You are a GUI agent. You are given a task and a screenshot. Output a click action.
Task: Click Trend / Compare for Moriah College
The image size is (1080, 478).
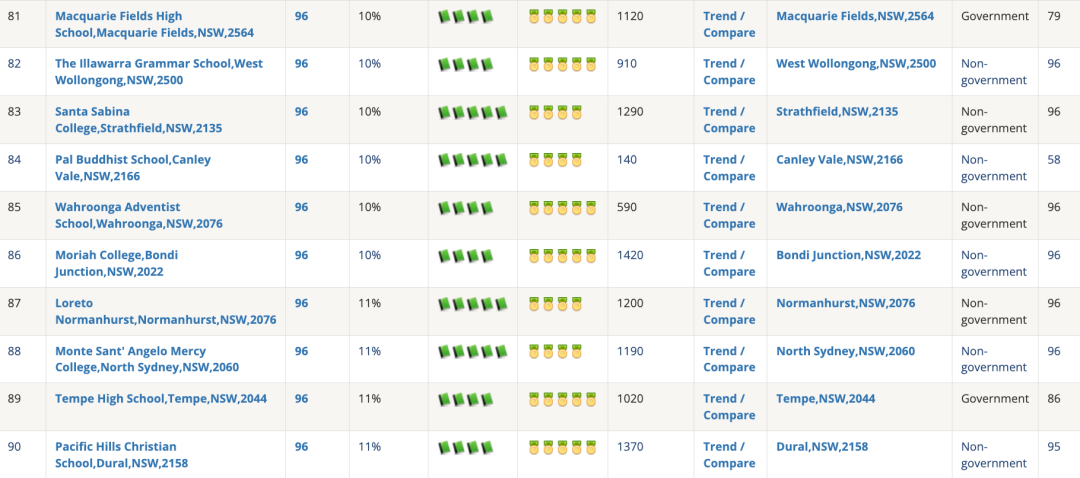click(x=729, y=263)
